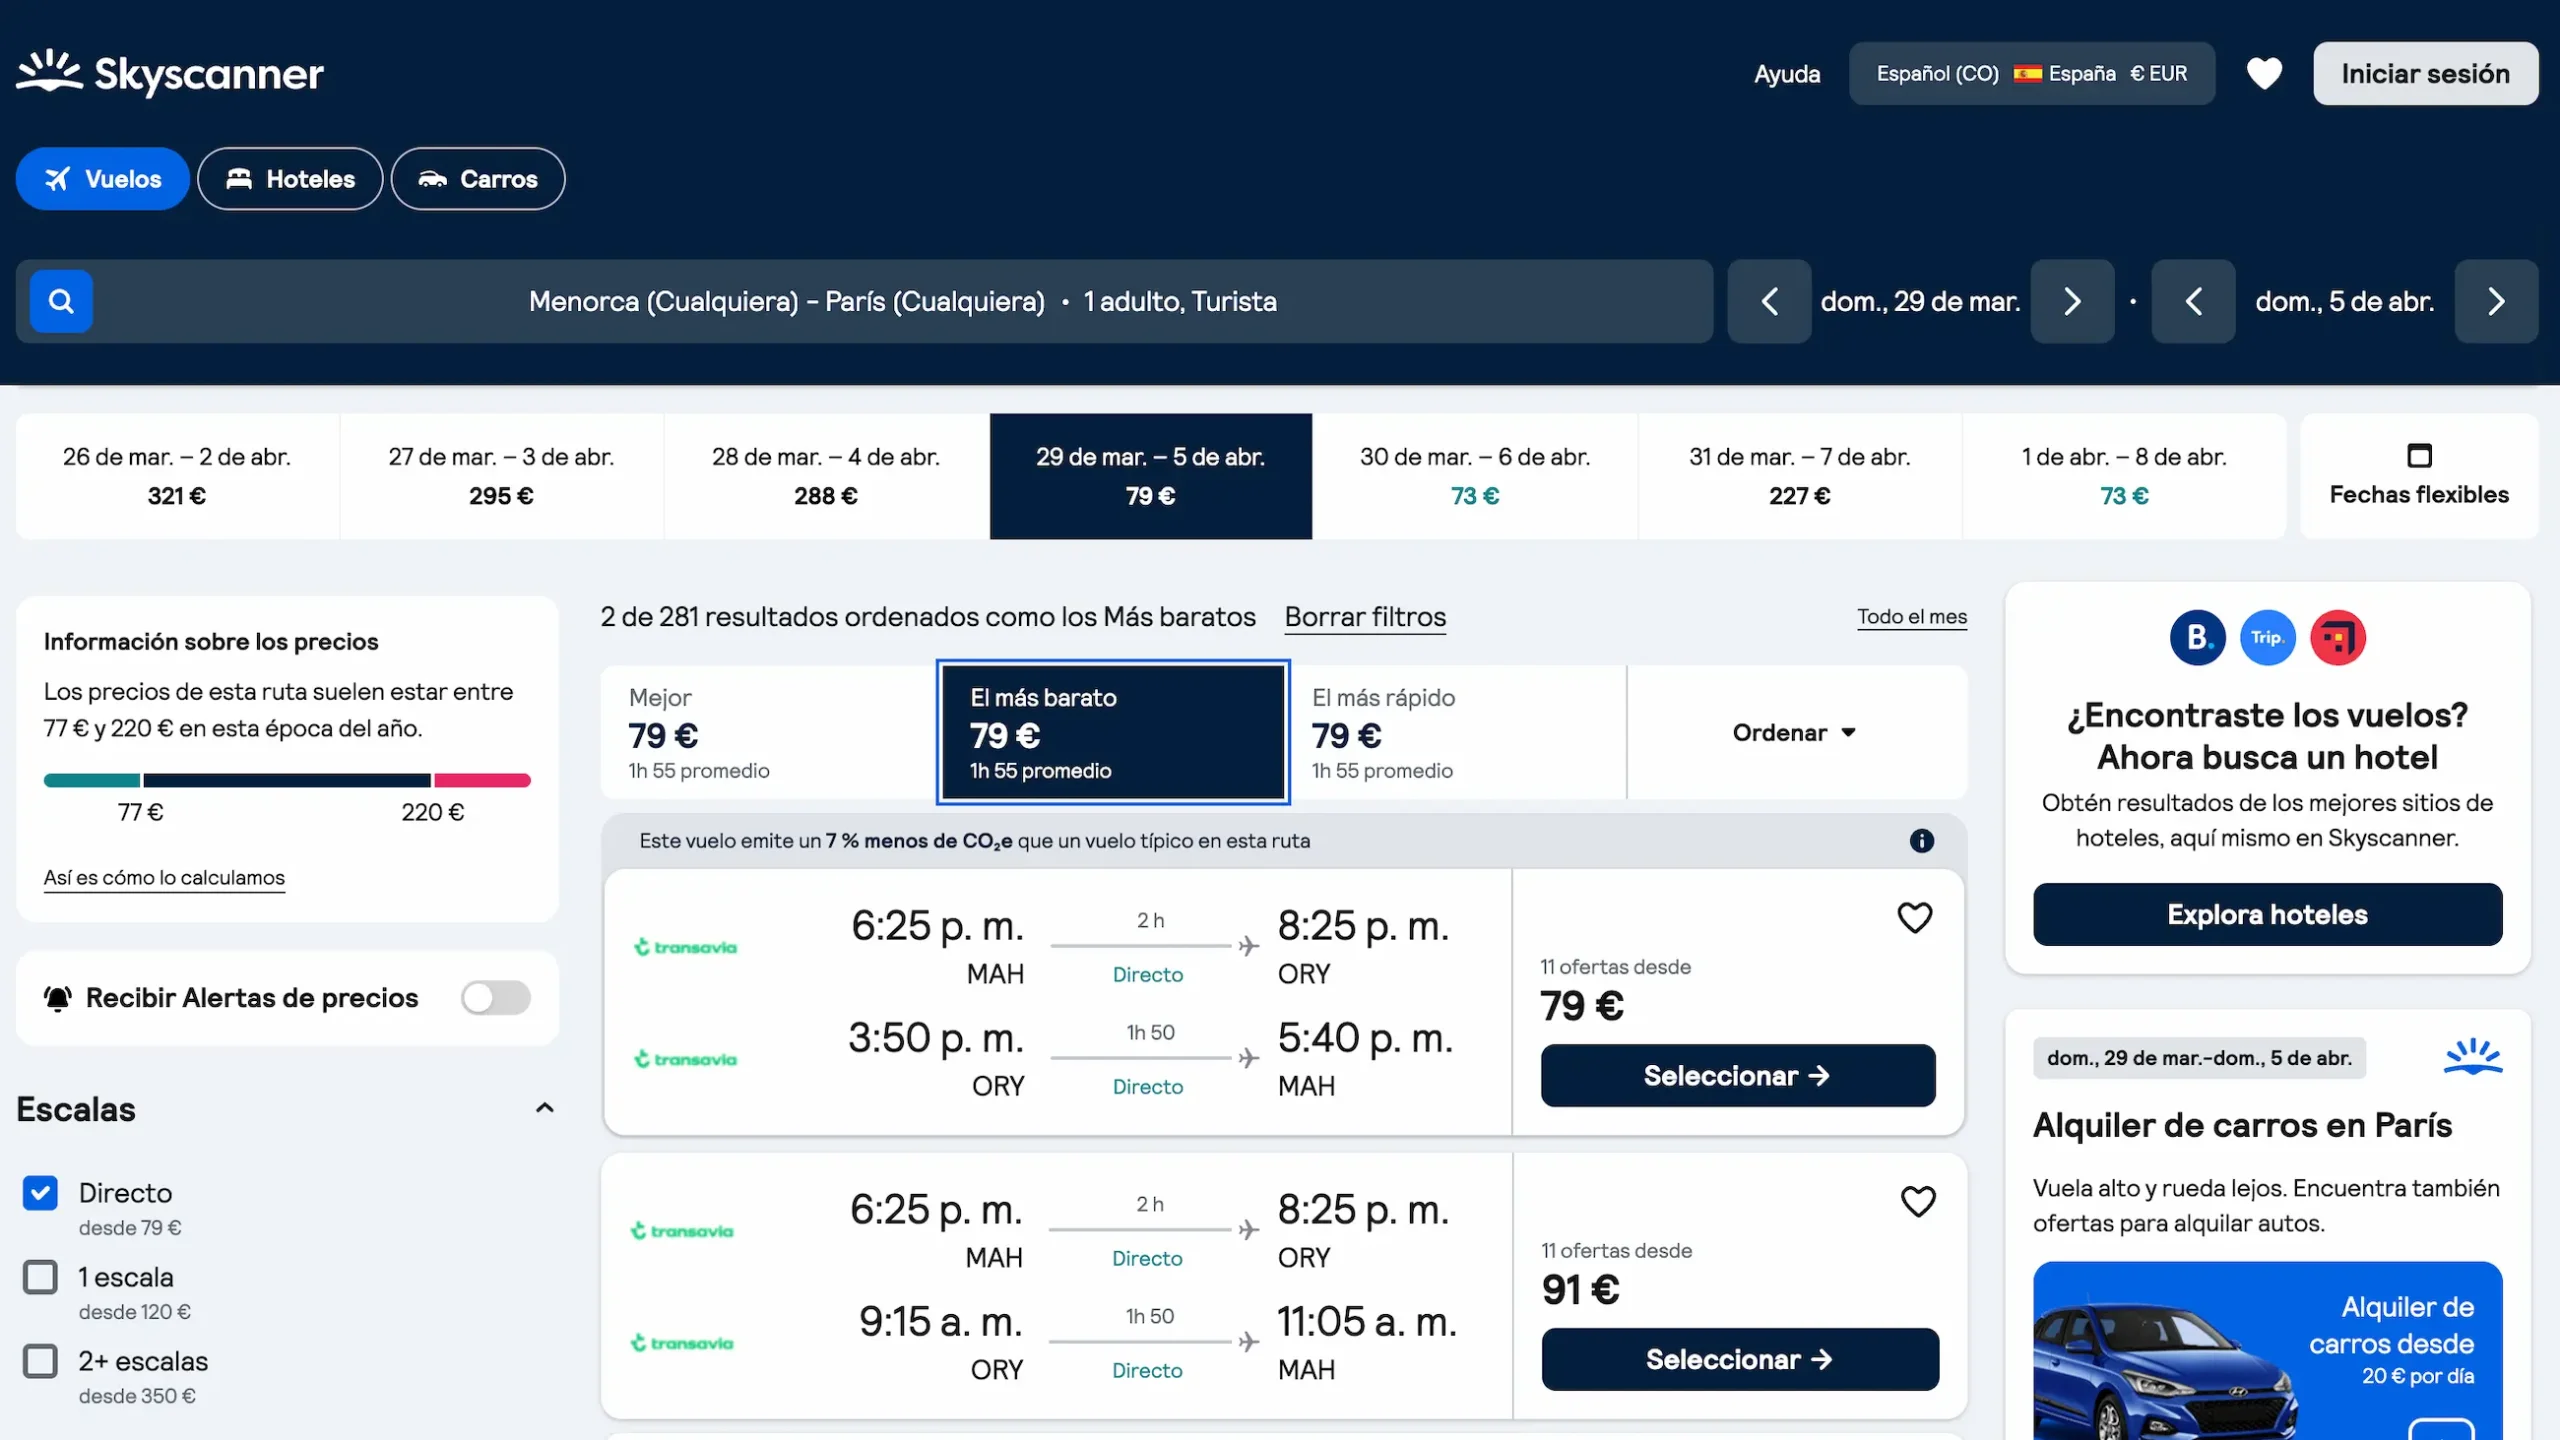This screenshot has height=1440, width=2560.
Task: Click the Borrar filtros link
Action: point(1365,617)
